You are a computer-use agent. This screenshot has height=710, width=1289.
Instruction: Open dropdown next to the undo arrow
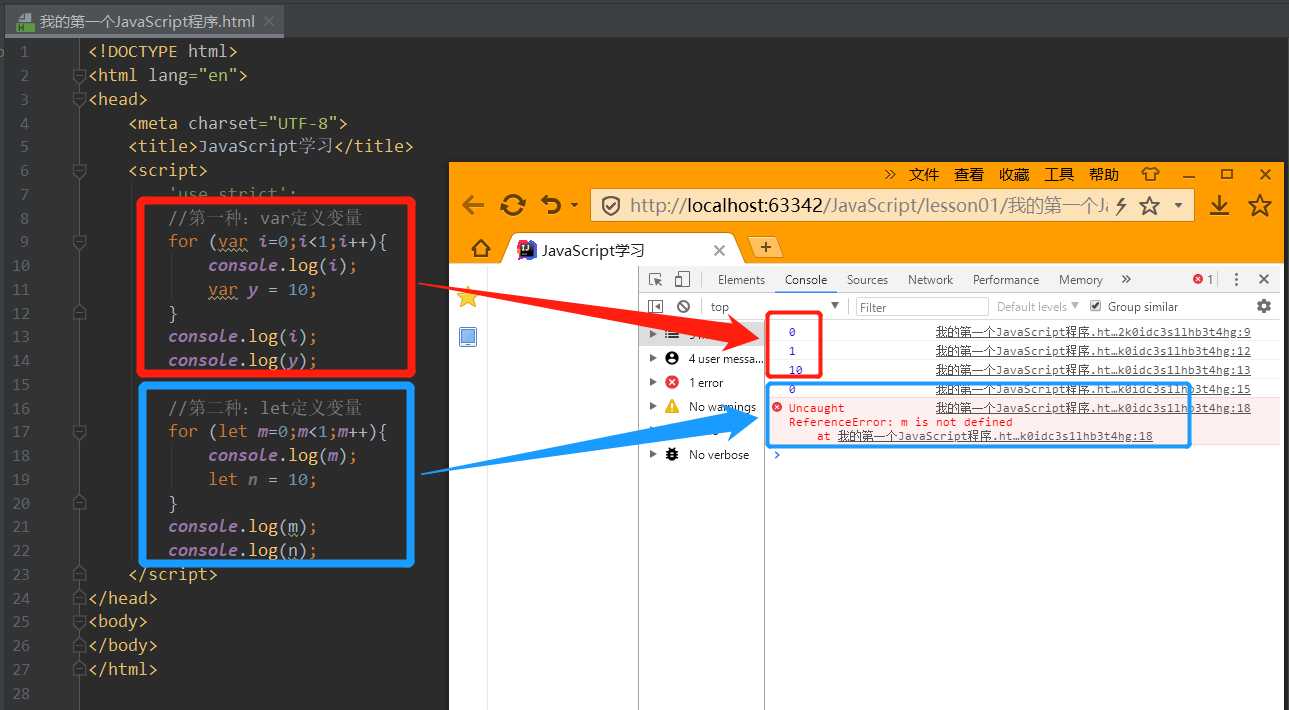pyautogui.click(x=574, y=206)
